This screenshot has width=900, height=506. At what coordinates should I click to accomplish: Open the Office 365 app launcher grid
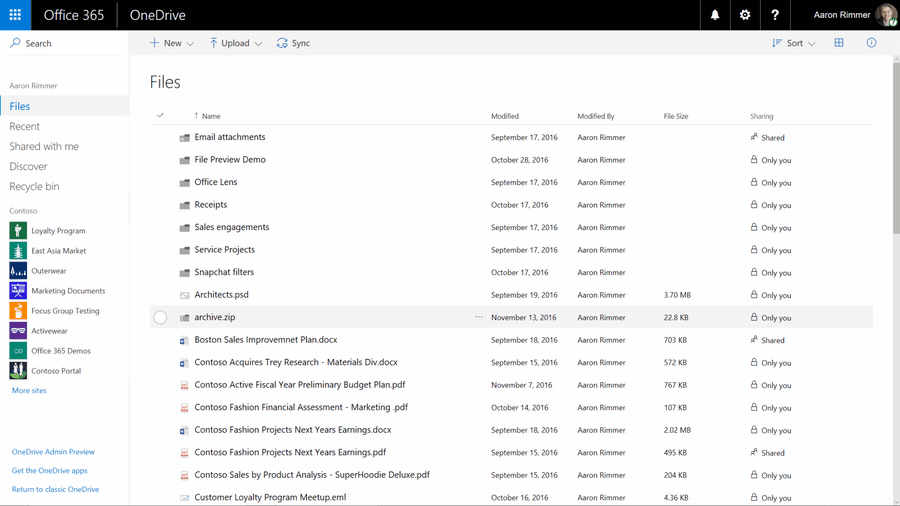point(15,15)
